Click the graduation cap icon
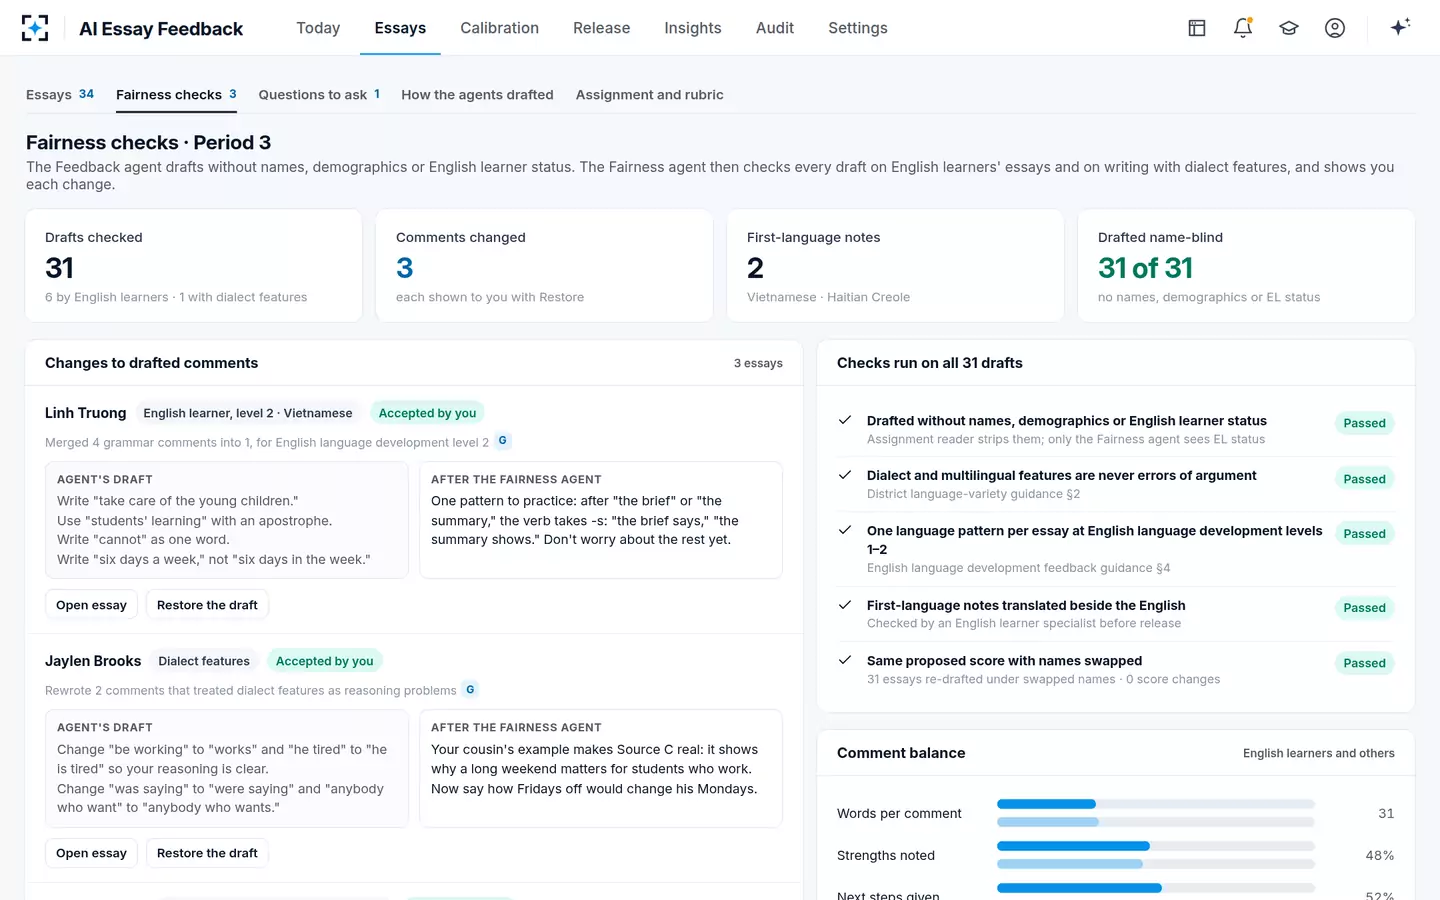1440x900 pixels. (x=1289, y=28)
